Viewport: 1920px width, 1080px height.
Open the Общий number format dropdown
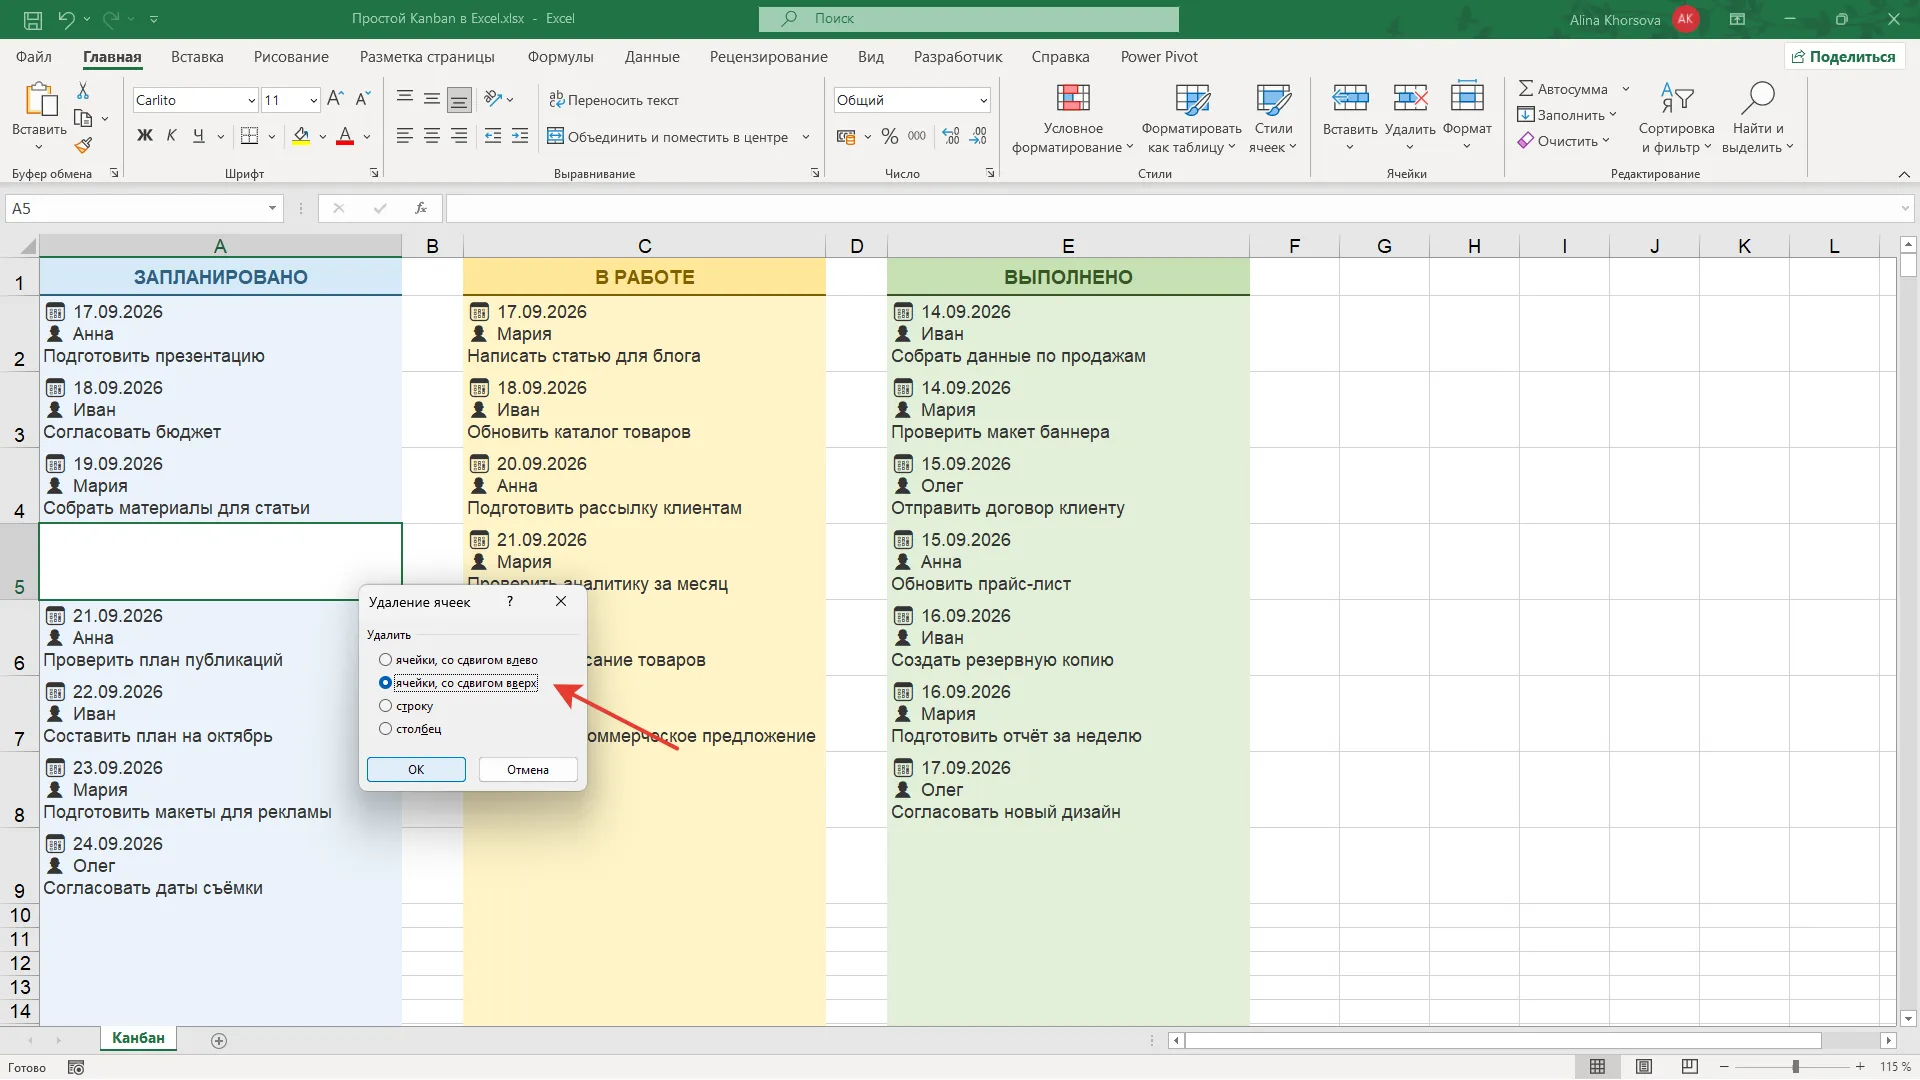click(983, 100)
